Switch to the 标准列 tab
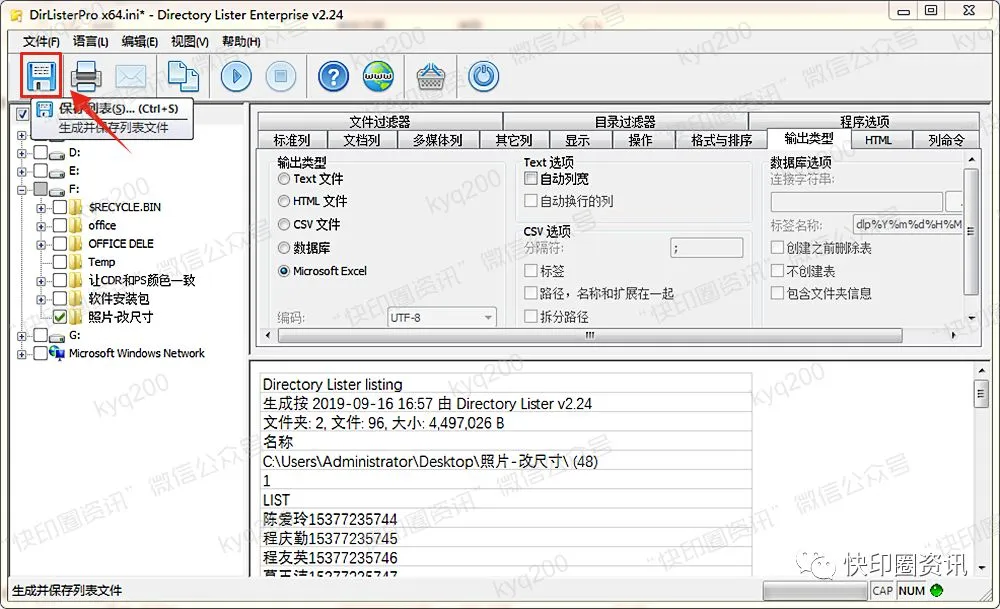Screen dimensions: 1000x609 [x=292, y=140]
